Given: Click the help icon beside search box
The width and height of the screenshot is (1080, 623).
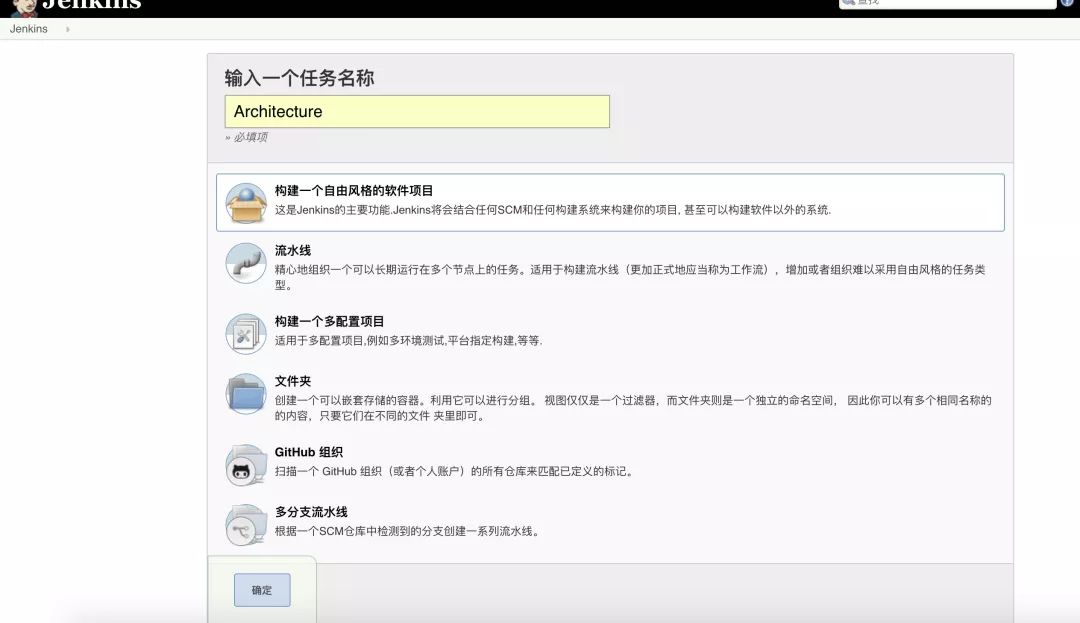Looking at the screenshot, I should (1067, 3).
